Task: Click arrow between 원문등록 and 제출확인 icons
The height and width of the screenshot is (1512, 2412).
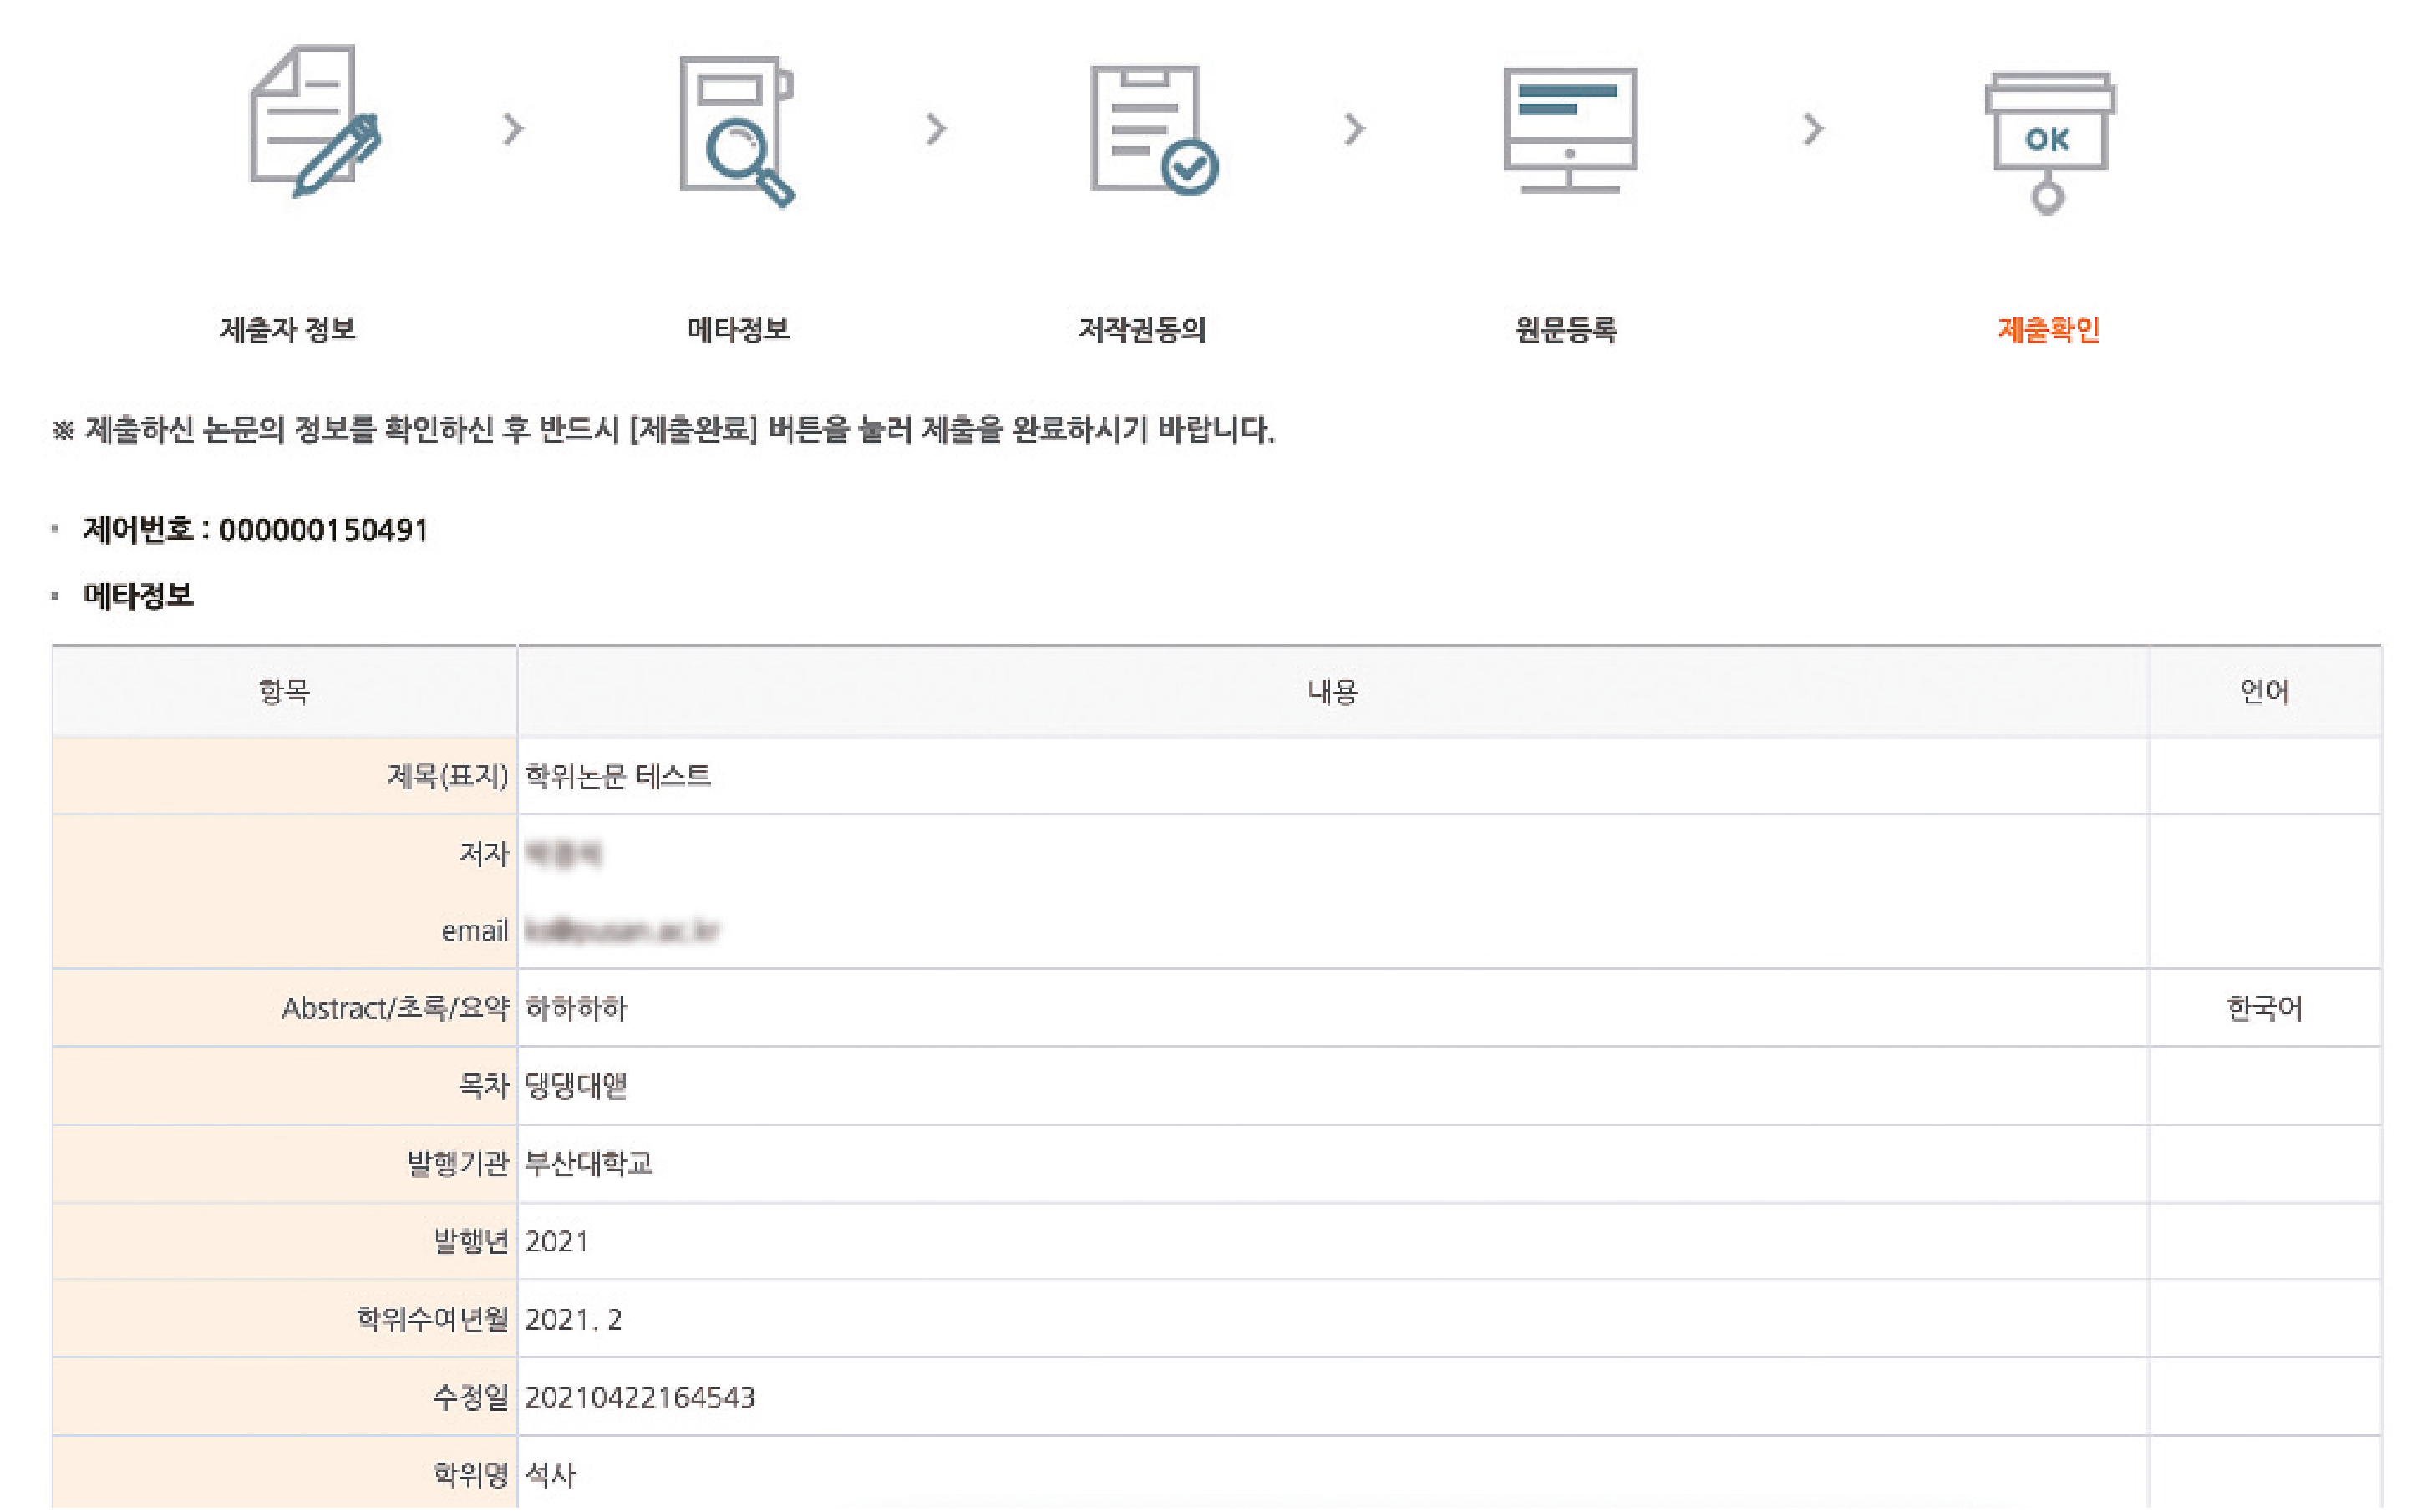Action: pos(1813,129)
